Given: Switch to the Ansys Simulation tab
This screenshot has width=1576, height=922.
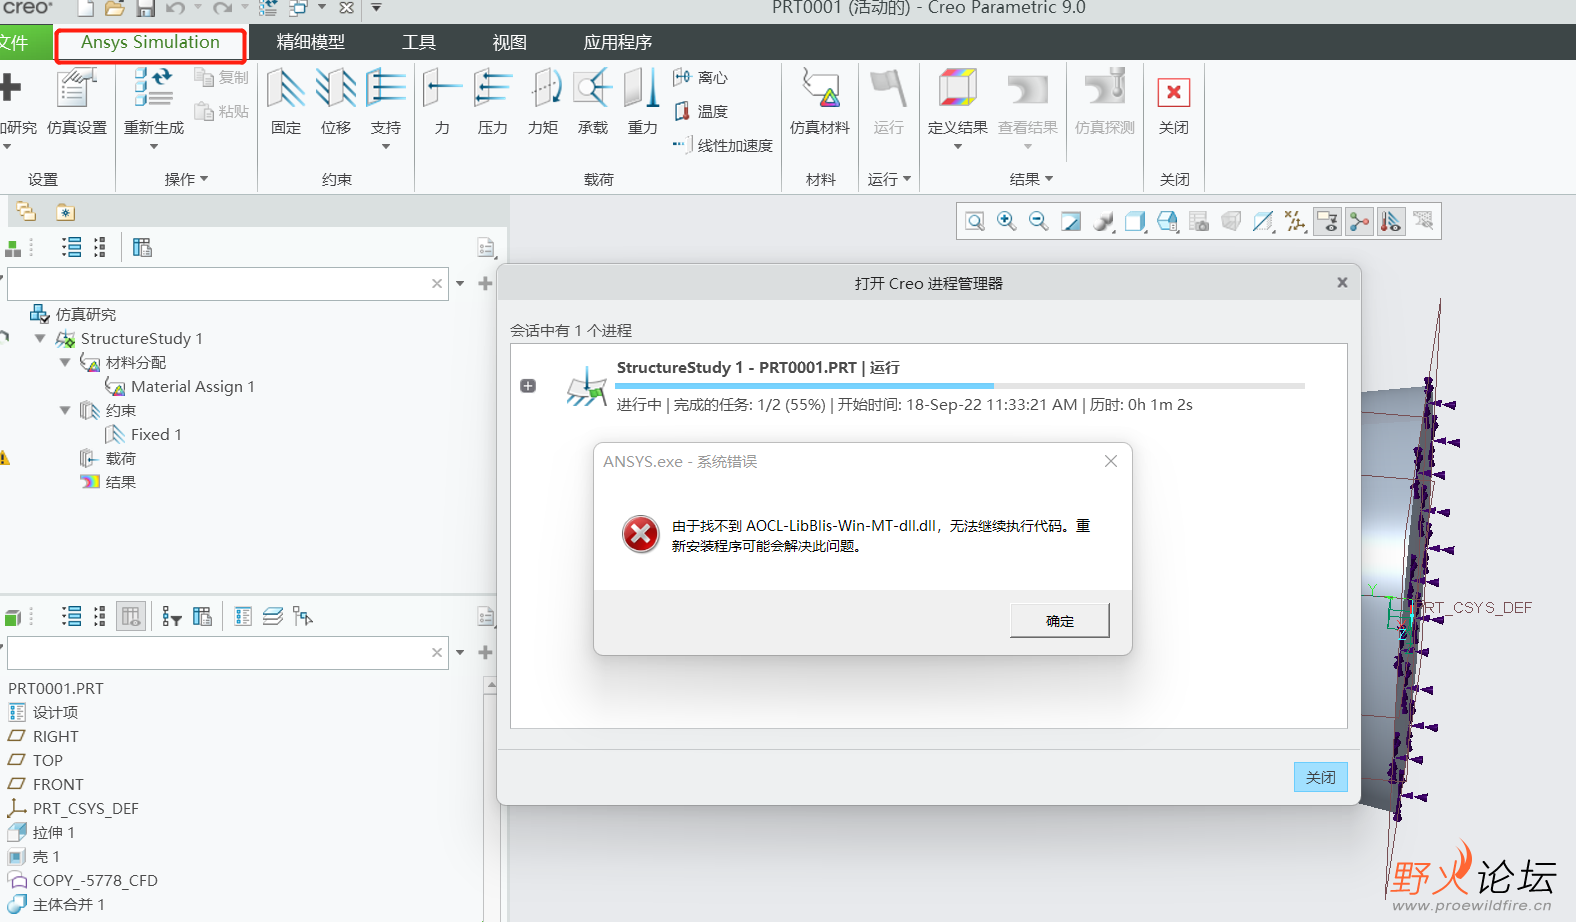Looking at the screenshot, I should (150, 43).
